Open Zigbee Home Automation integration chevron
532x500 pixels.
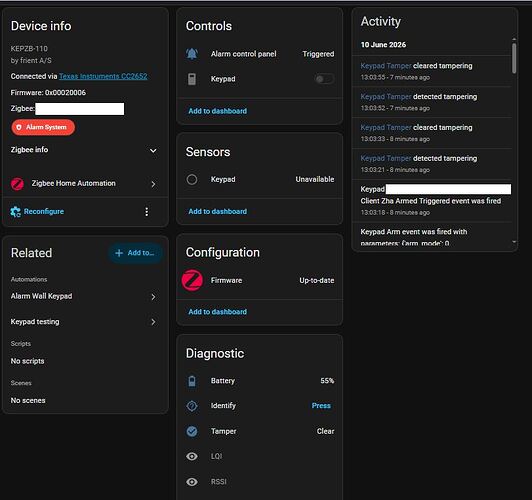pyautogui.click(x=153, y=184)
